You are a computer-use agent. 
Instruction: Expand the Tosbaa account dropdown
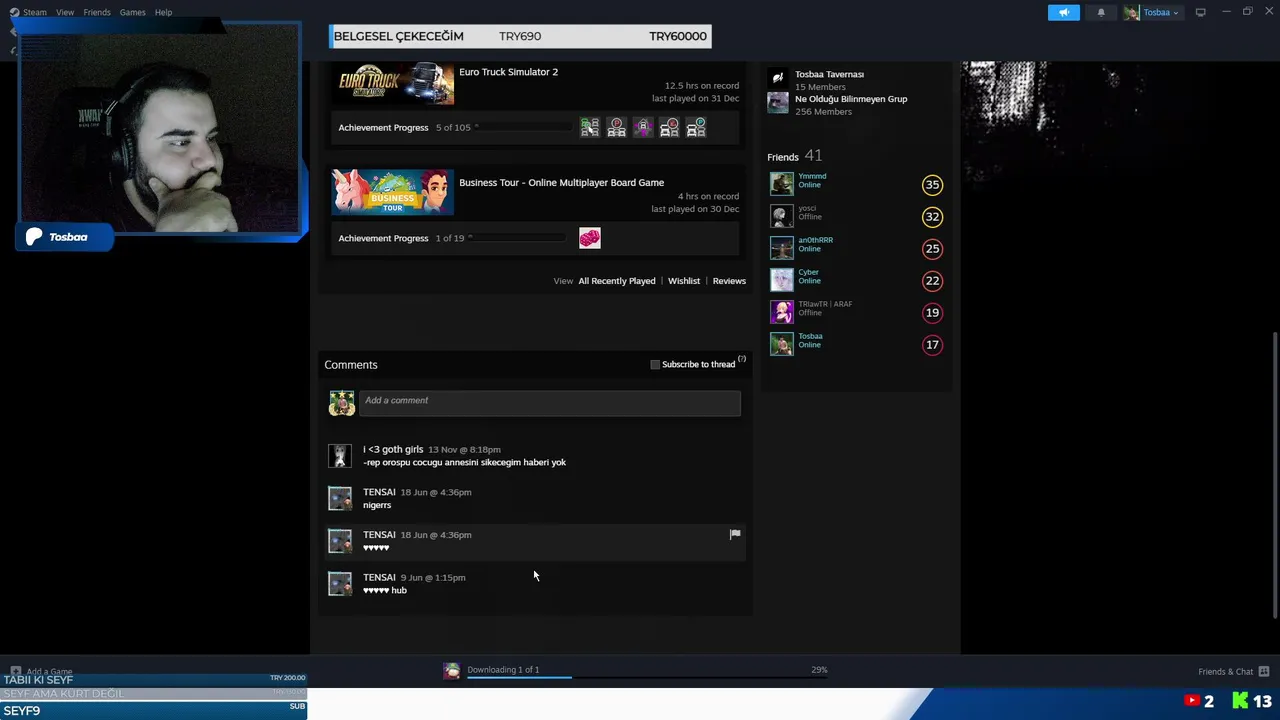(x=1152, y=12)
